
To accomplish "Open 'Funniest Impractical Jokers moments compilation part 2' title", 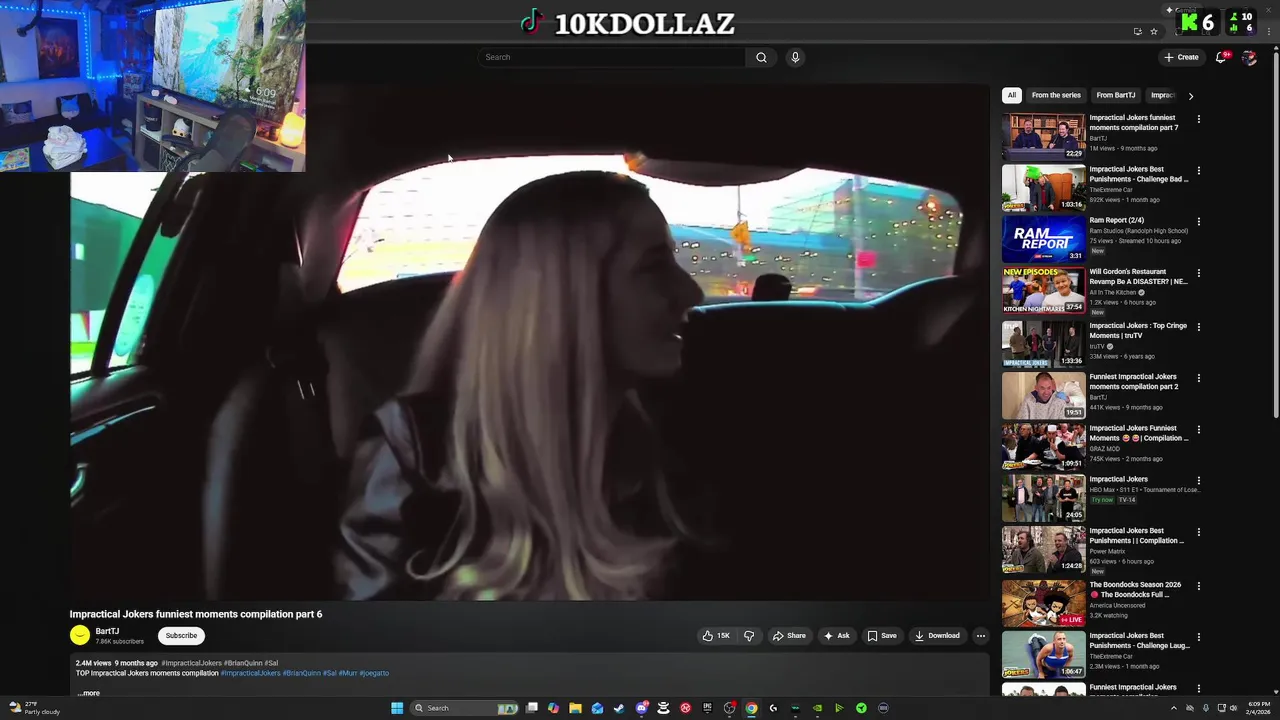I will click(1134, 382).
